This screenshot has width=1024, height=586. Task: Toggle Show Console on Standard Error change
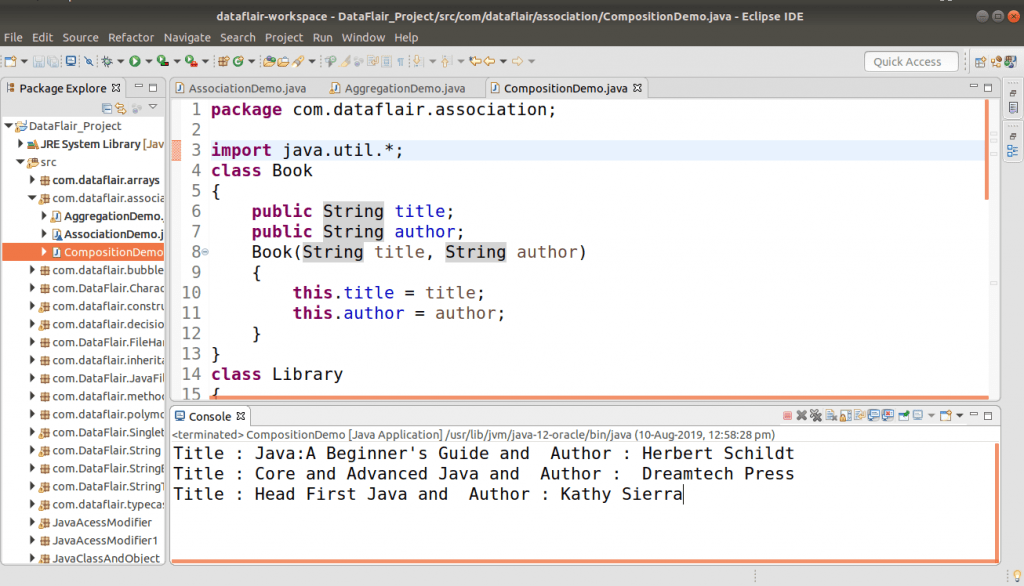click(x=888, y=415)
